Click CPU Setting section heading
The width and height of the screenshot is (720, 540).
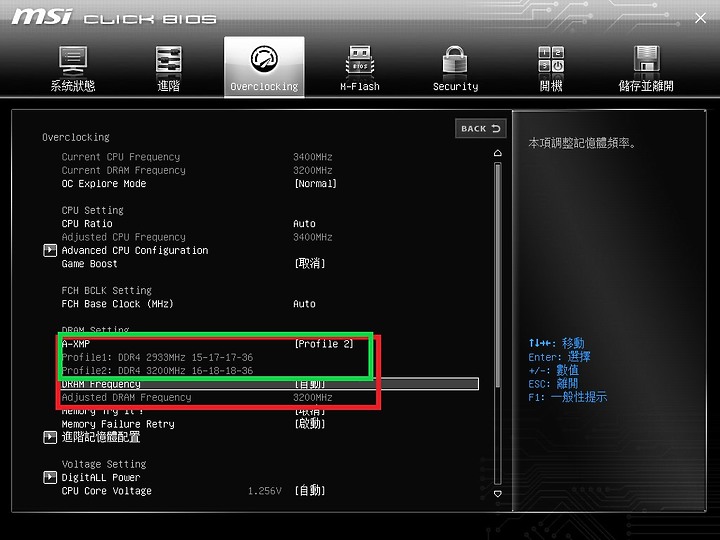(92, 210)
